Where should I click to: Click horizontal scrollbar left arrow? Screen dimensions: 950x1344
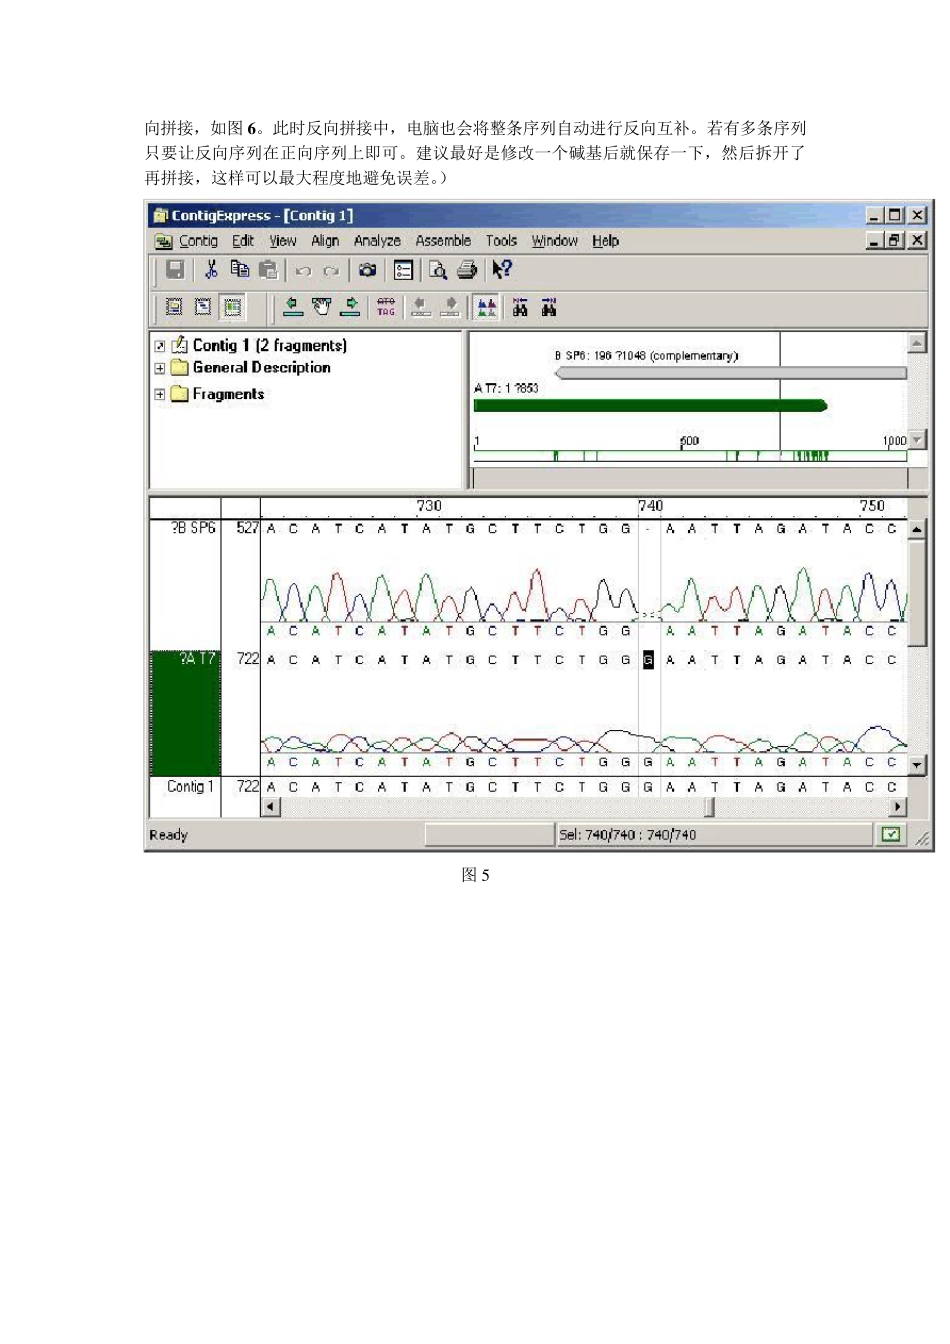pos(271,806)
